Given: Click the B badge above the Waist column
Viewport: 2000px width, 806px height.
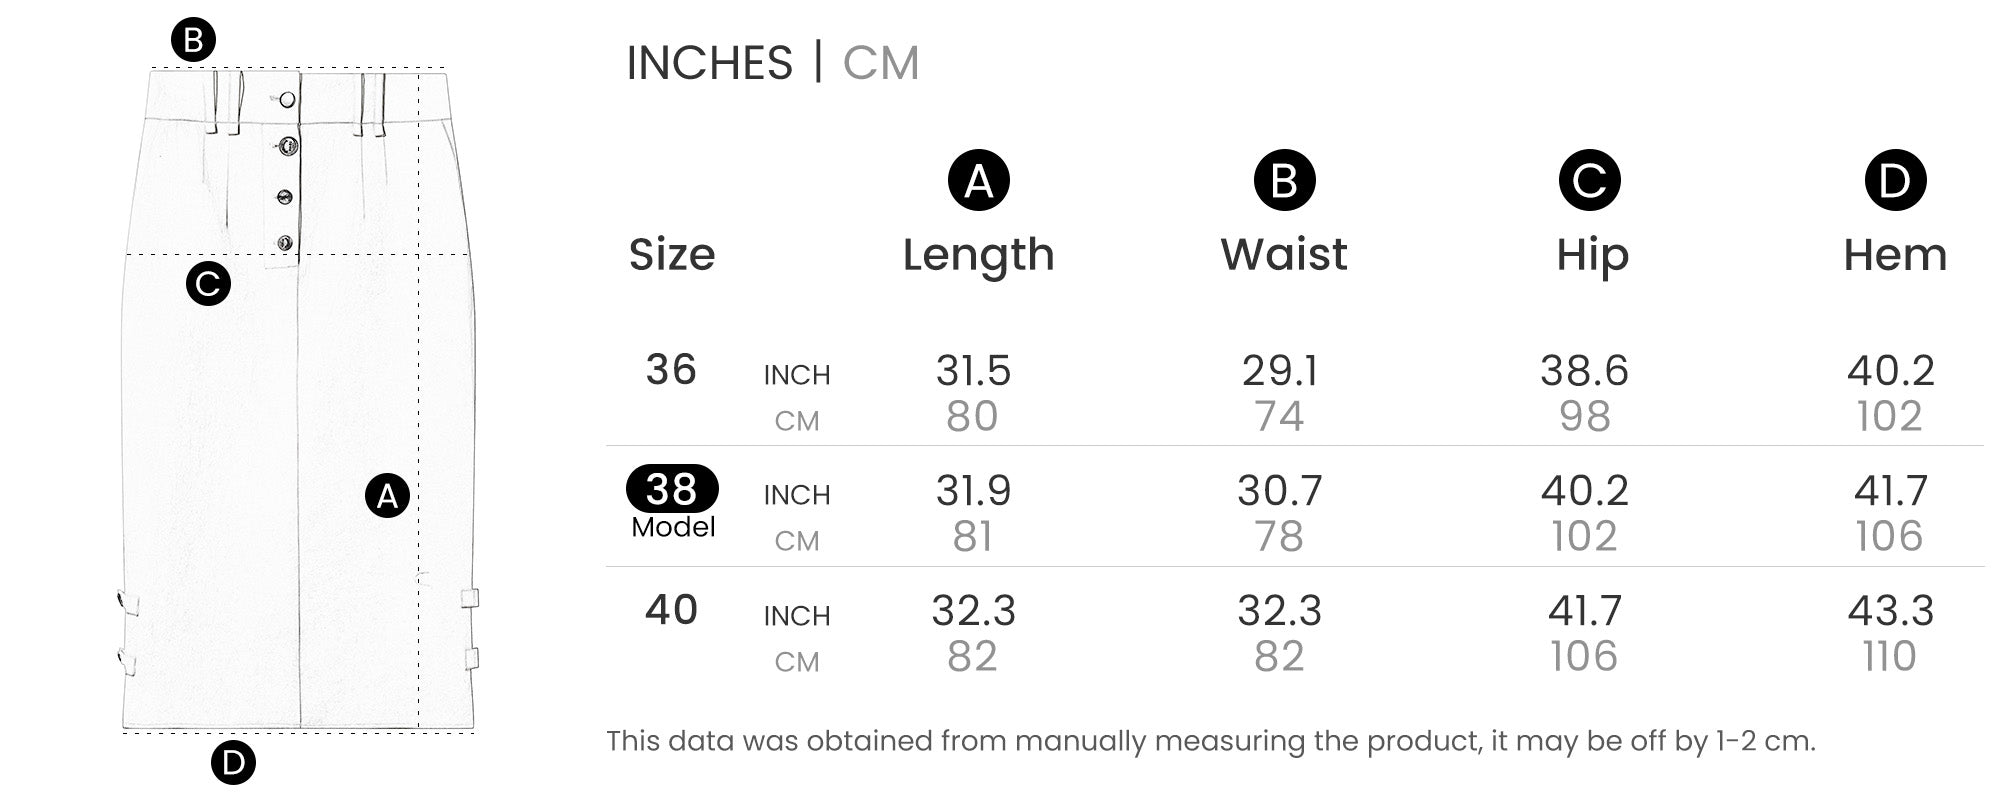Looking at the screenshot, I should coord(1284,181).
